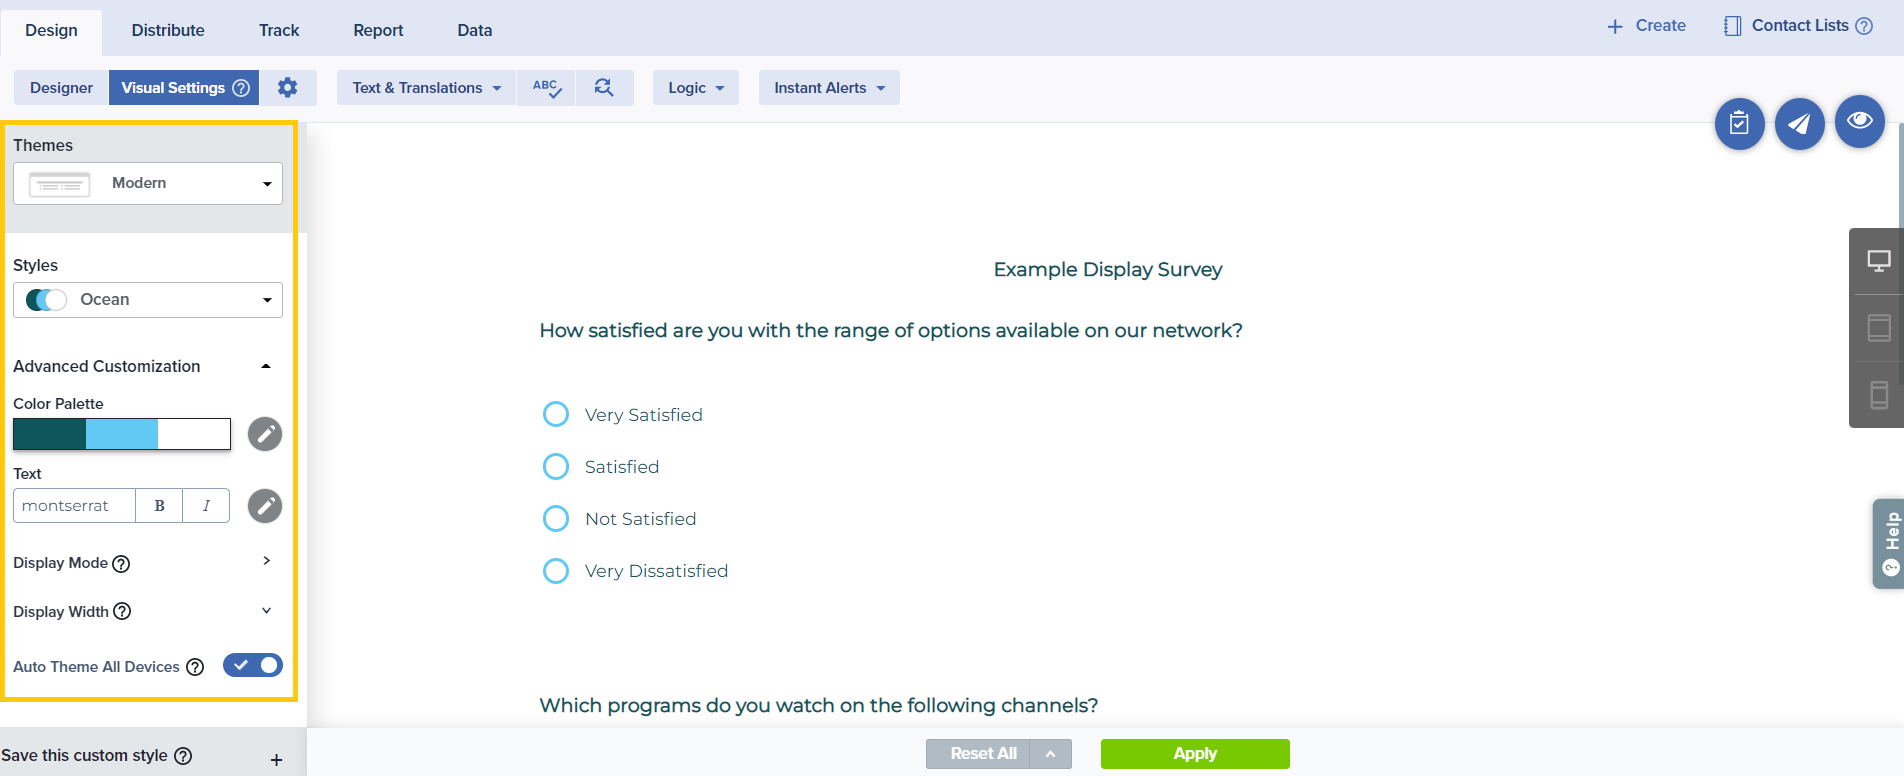Switch to mobile device preview

(x=1878, y=395)
